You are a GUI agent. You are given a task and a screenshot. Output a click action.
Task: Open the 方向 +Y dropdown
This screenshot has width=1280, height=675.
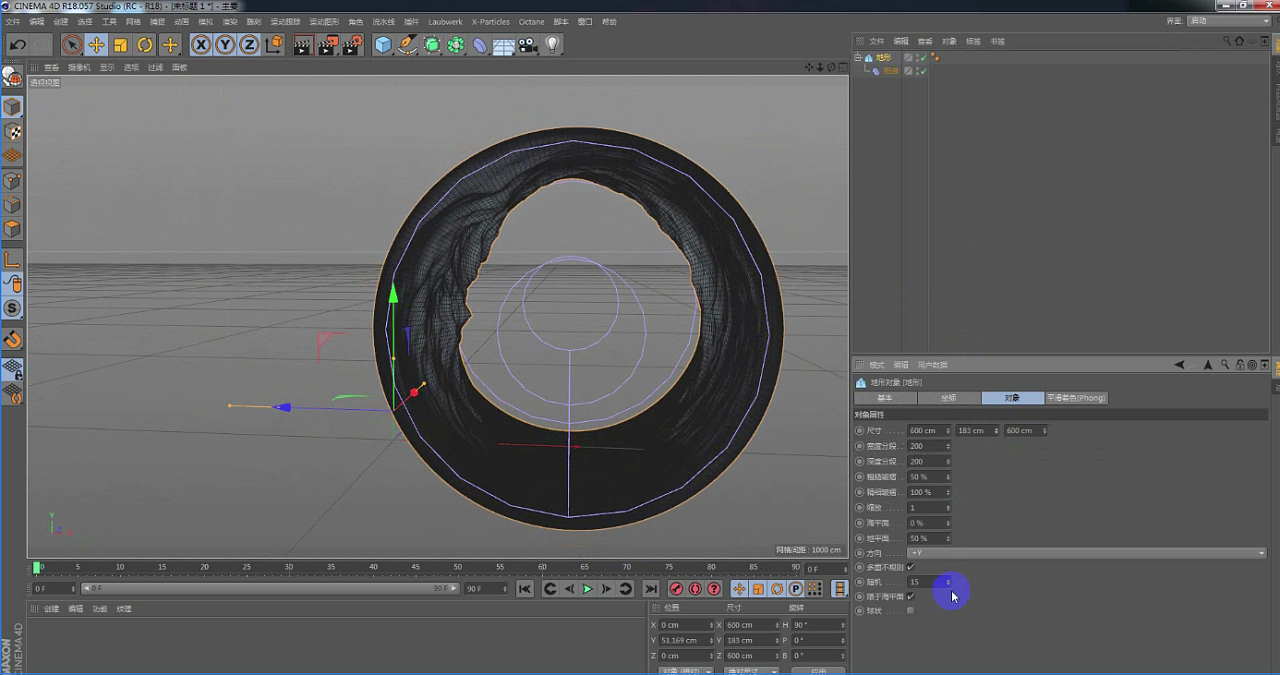1086,553
